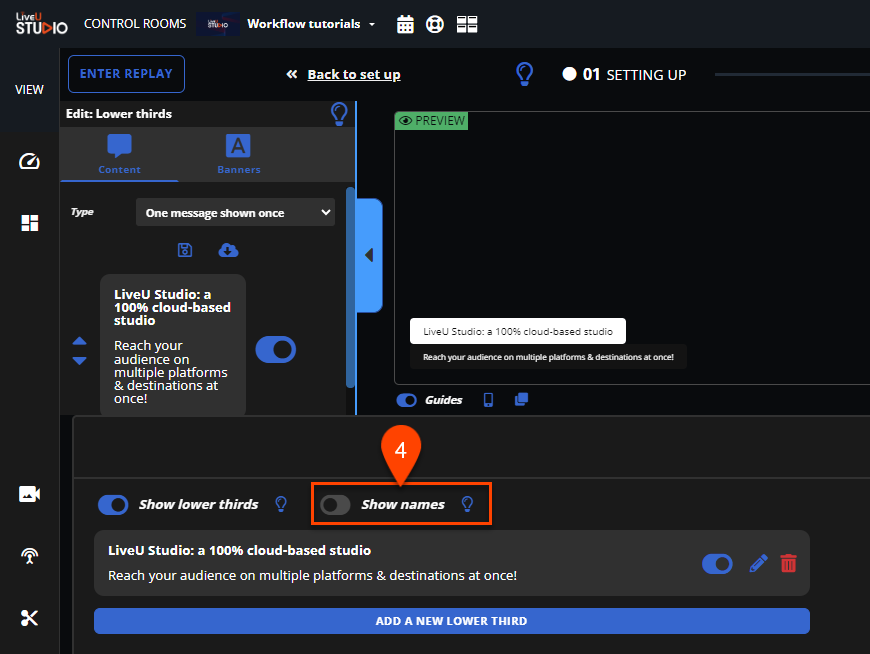Image resolution: width=870 pixels, height=654 pixels.
Task: Delete the lower third with red trash icon
Action: [788, 564]
